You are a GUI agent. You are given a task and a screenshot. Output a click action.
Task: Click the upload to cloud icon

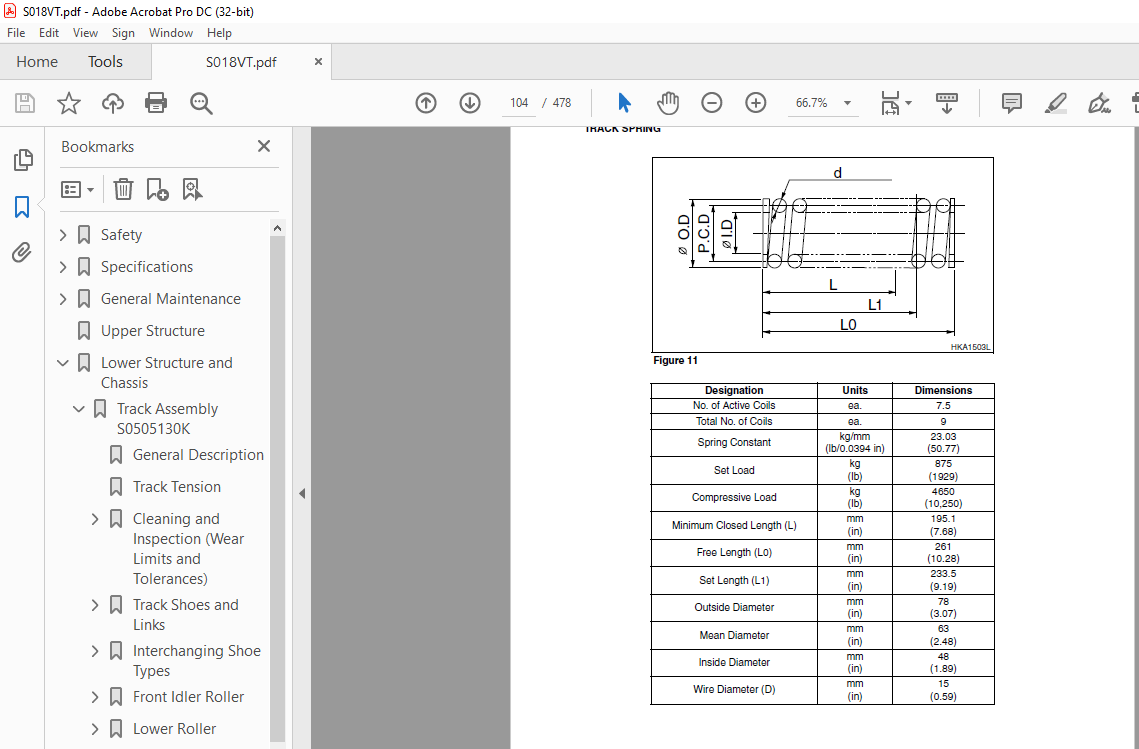tap(113, 103)
